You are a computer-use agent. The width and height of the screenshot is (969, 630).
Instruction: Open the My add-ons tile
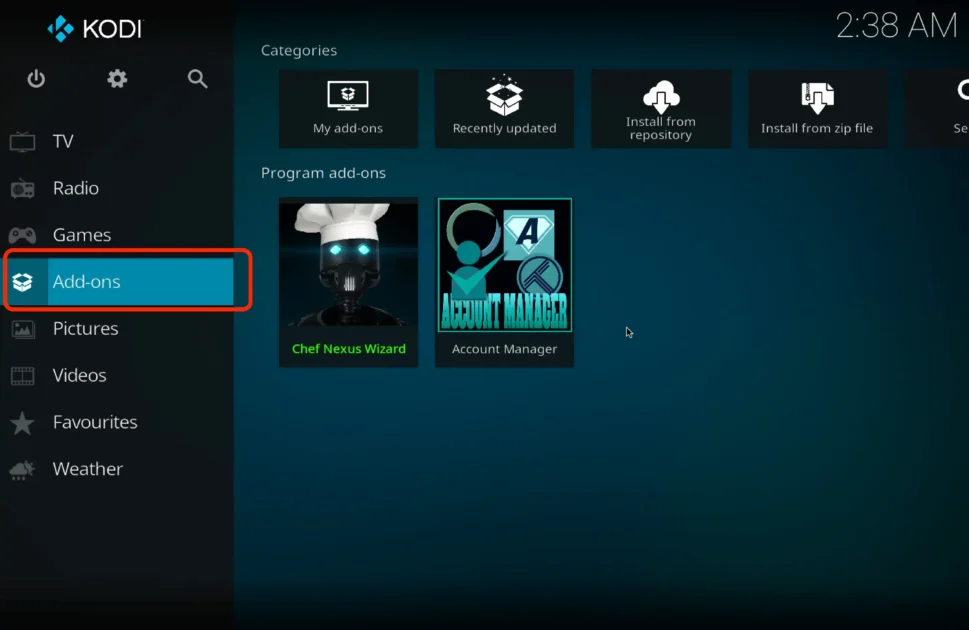348,108
